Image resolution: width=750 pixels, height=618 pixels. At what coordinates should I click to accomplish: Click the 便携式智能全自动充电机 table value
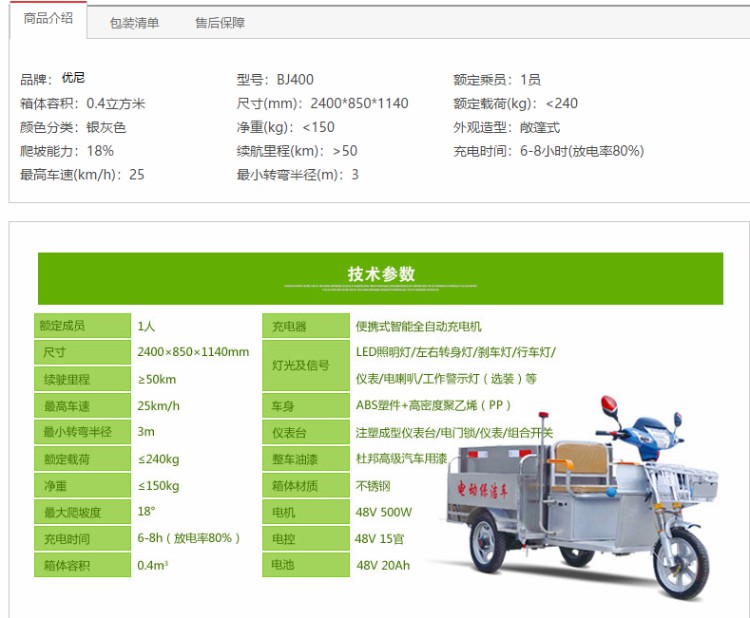pos(419,326)
